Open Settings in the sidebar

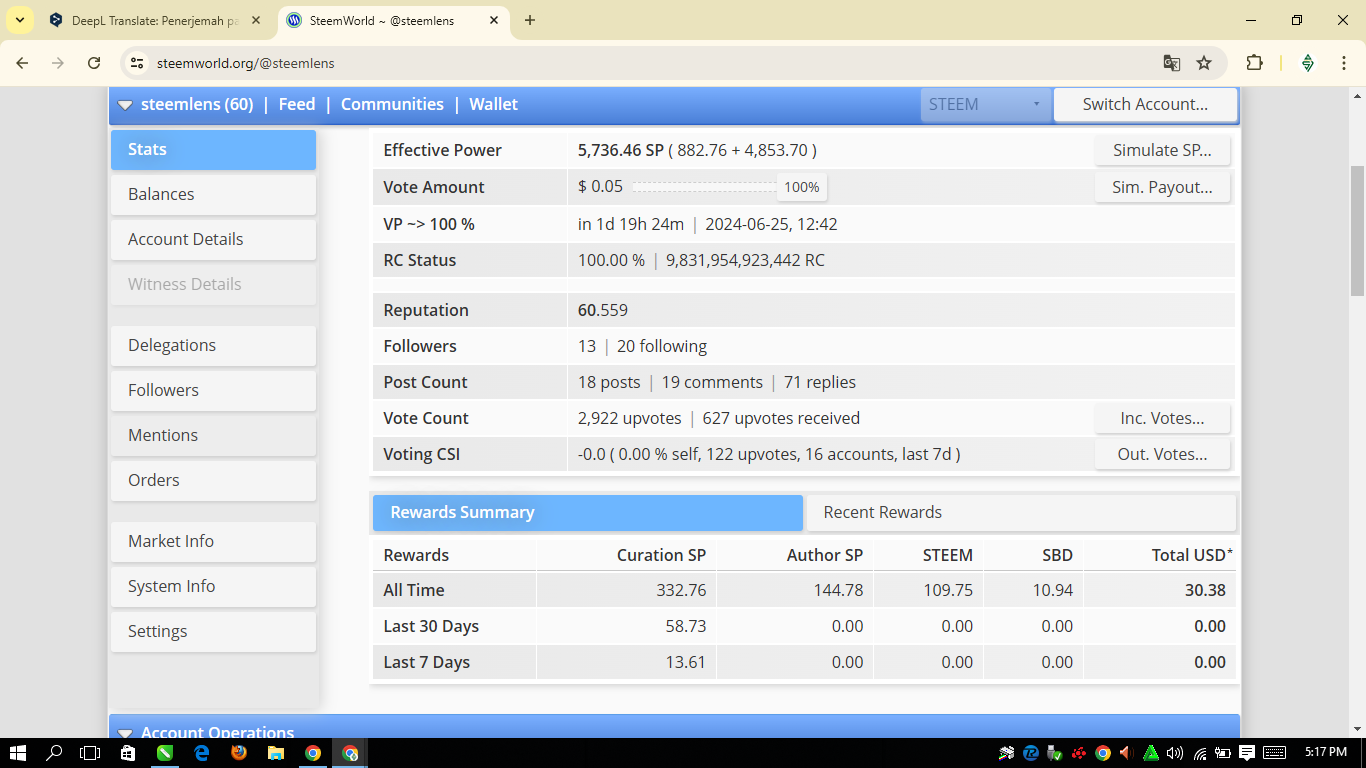click(x=213, y=632)
